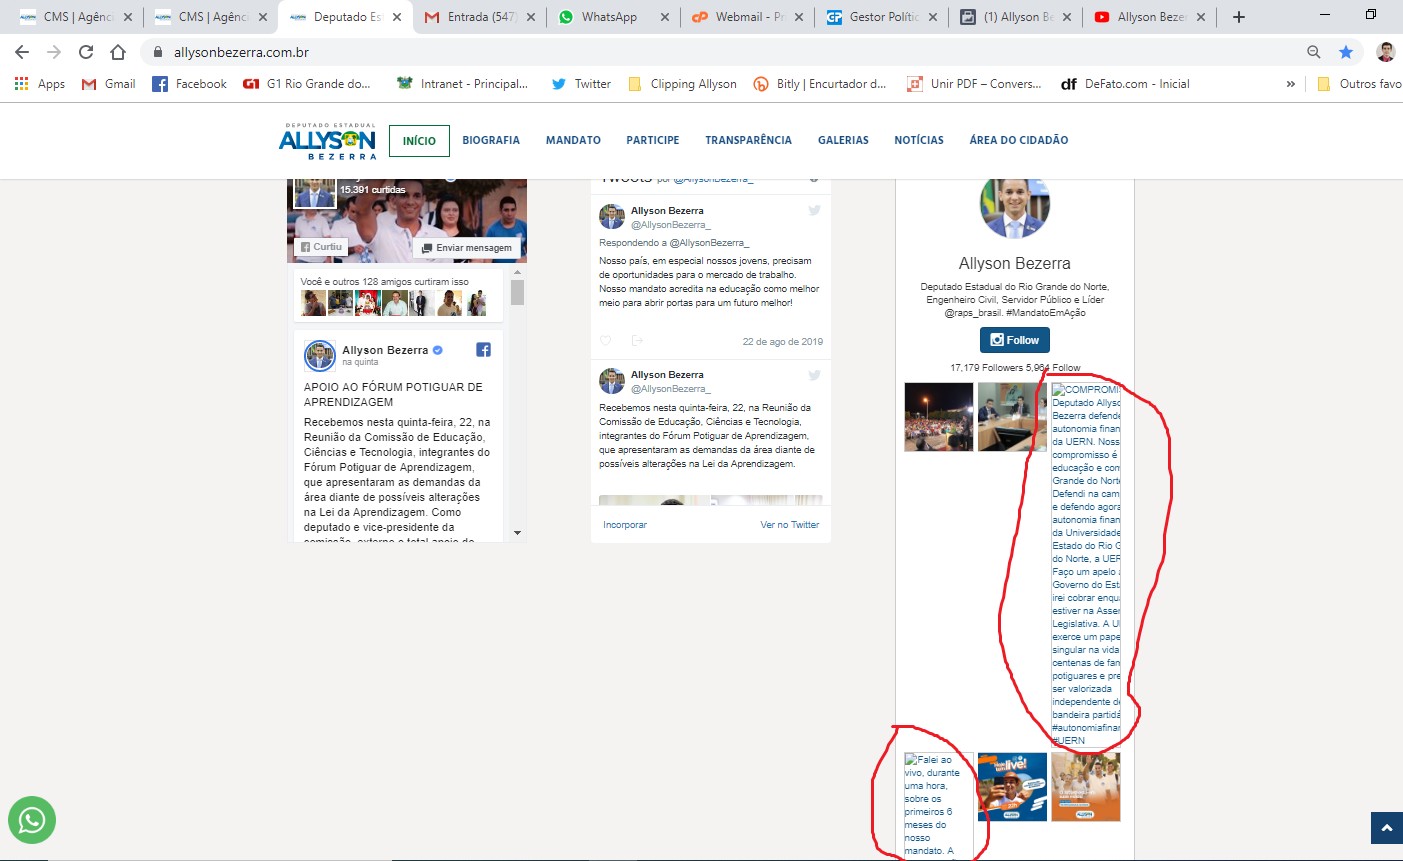This screenshot has width=1403, height=861.
Task: Reload the allysonbezerra.com.br page
Action: tap(86, 52)
